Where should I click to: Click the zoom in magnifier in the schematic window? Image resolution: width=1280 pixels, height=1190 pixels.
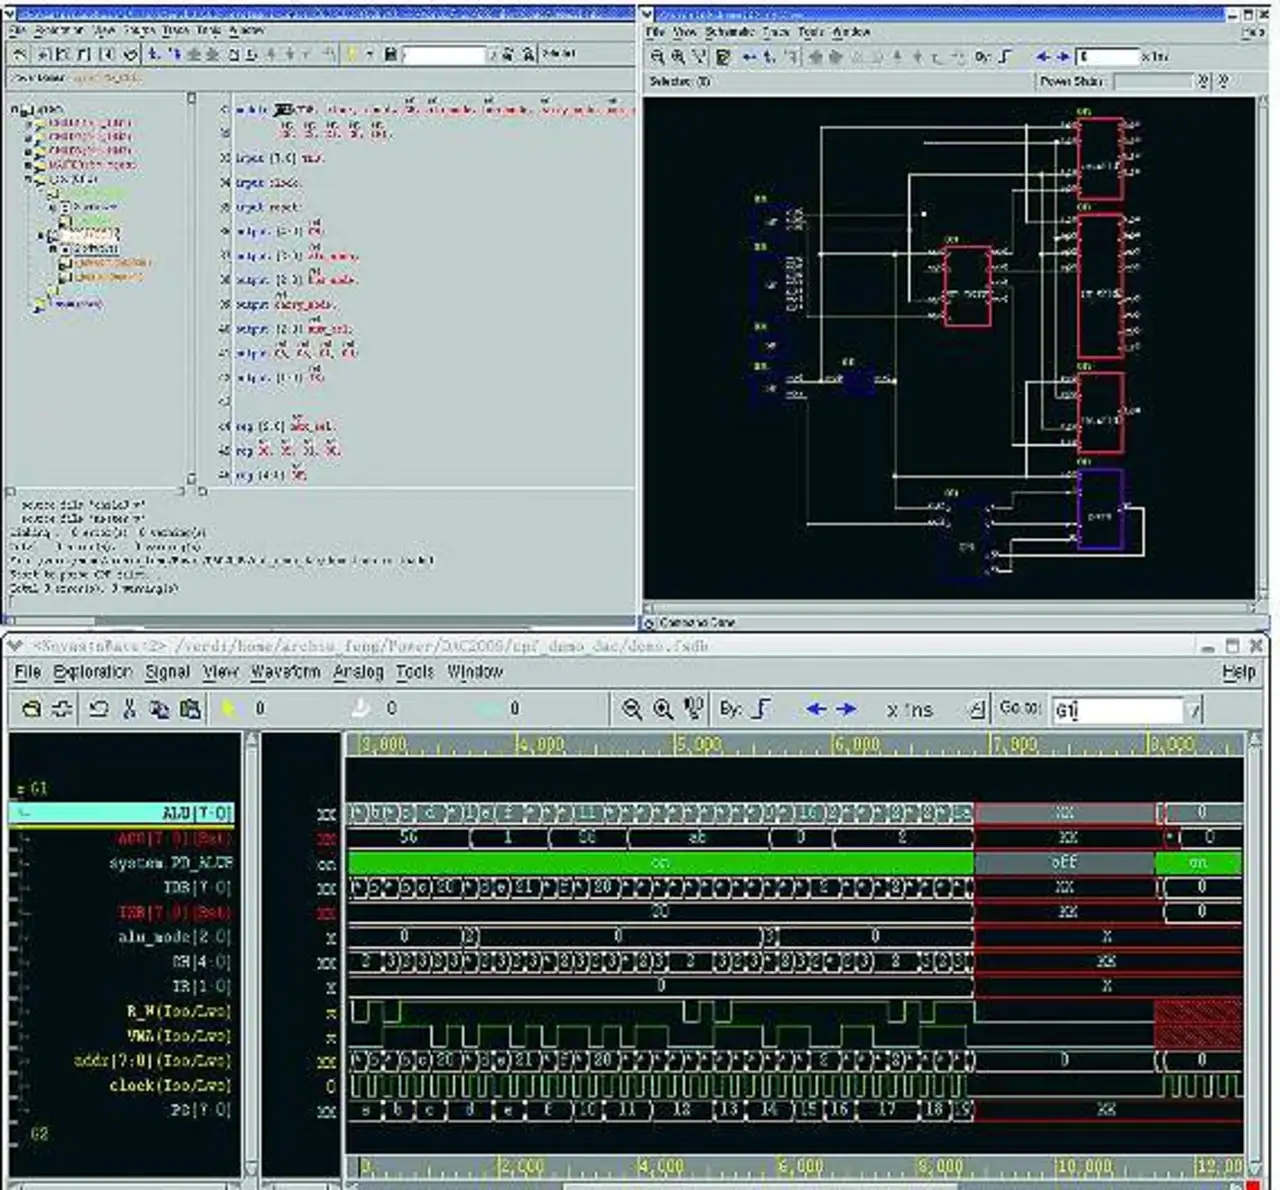(678, 57)
